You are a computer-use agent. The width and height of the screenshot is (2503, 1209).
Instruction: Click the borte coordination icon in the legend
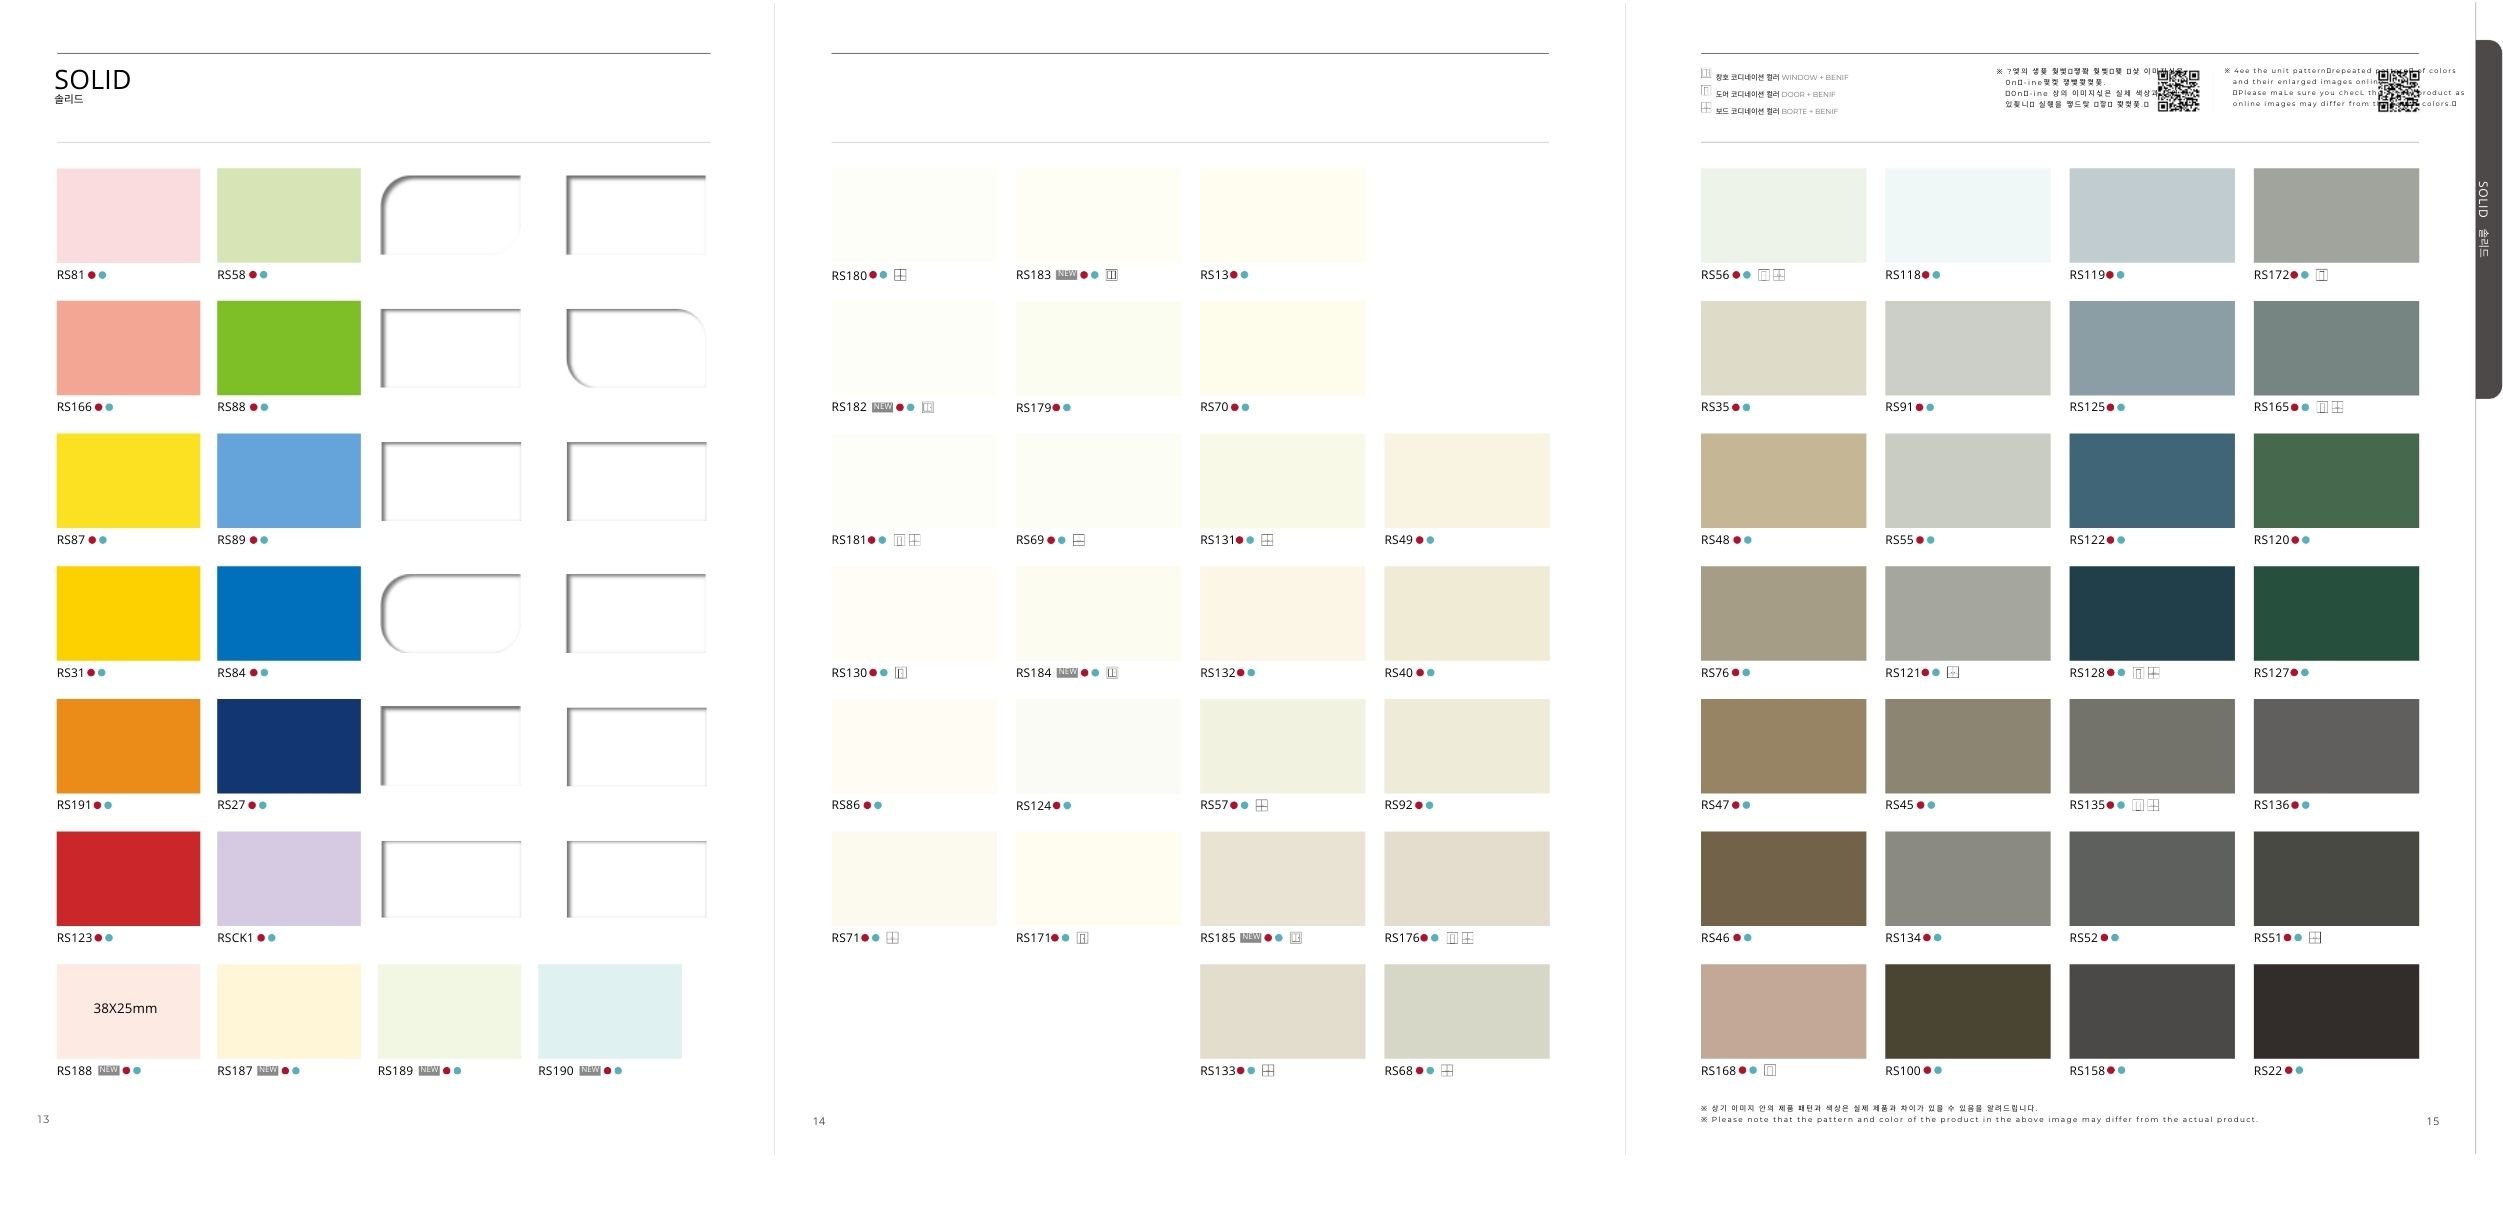click(1706, 108)
